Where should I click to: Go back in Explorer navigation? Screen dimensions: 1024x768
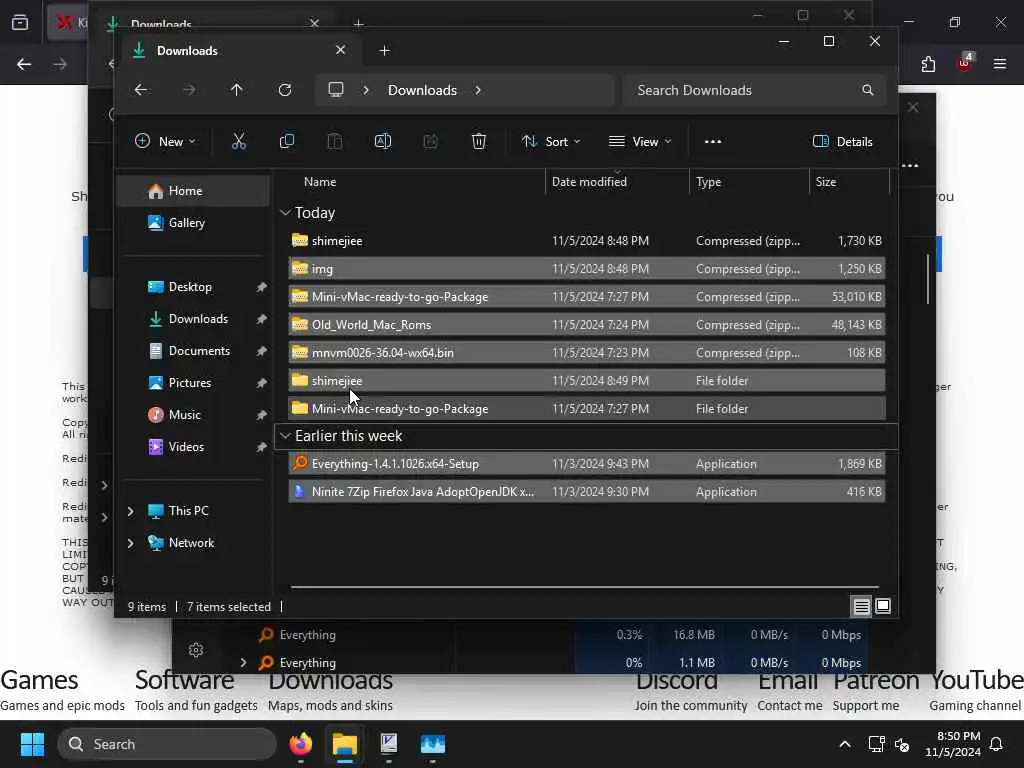141,90
